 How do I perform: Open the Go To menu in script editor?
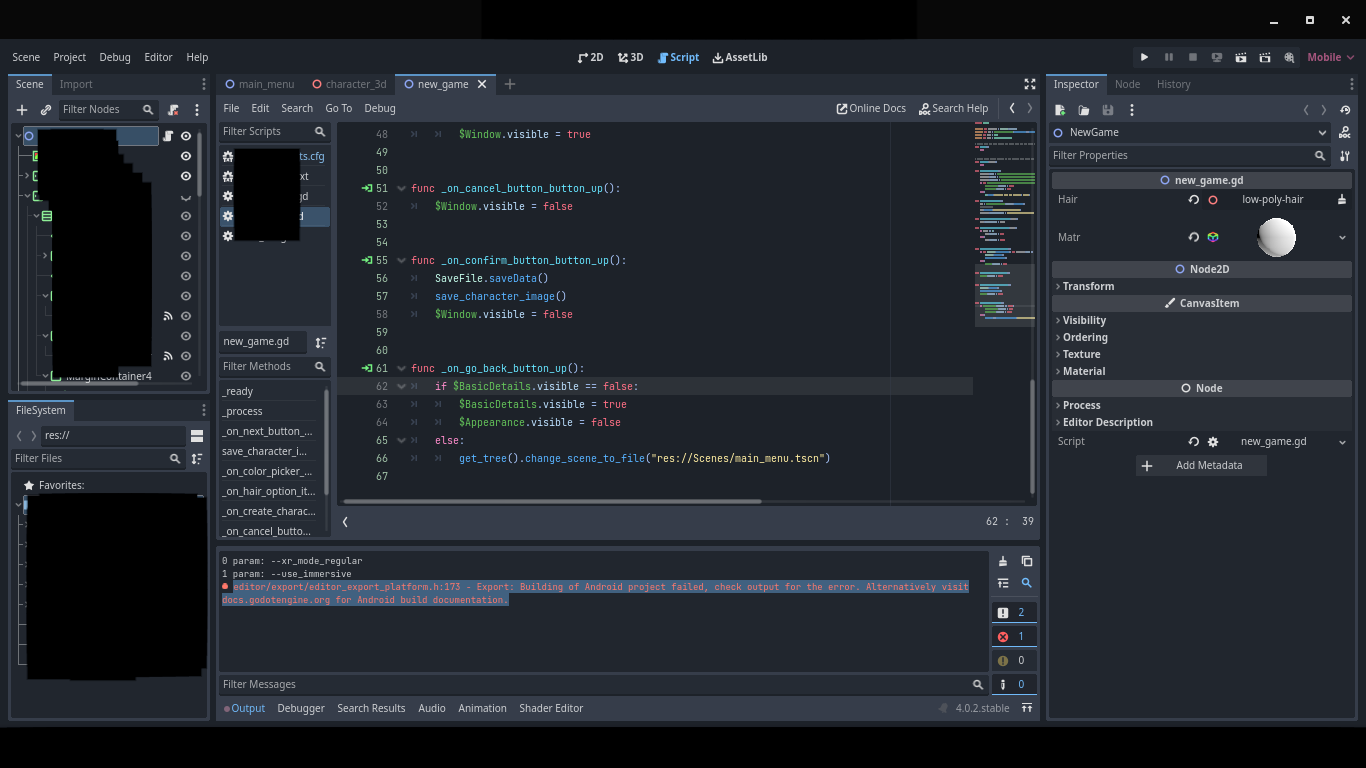[x=338, y=108]
